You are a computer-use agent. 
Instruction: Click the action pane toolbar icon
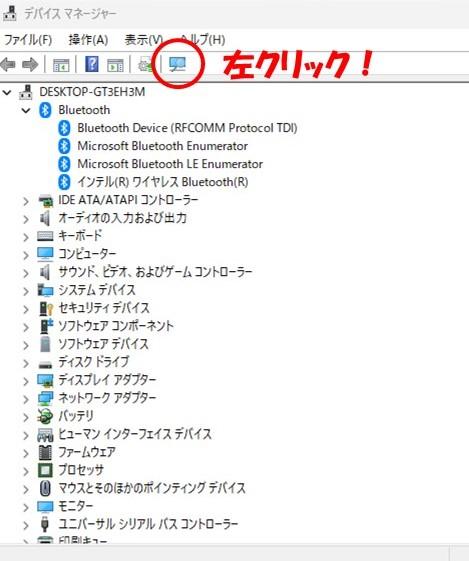(x=115, y=65)
